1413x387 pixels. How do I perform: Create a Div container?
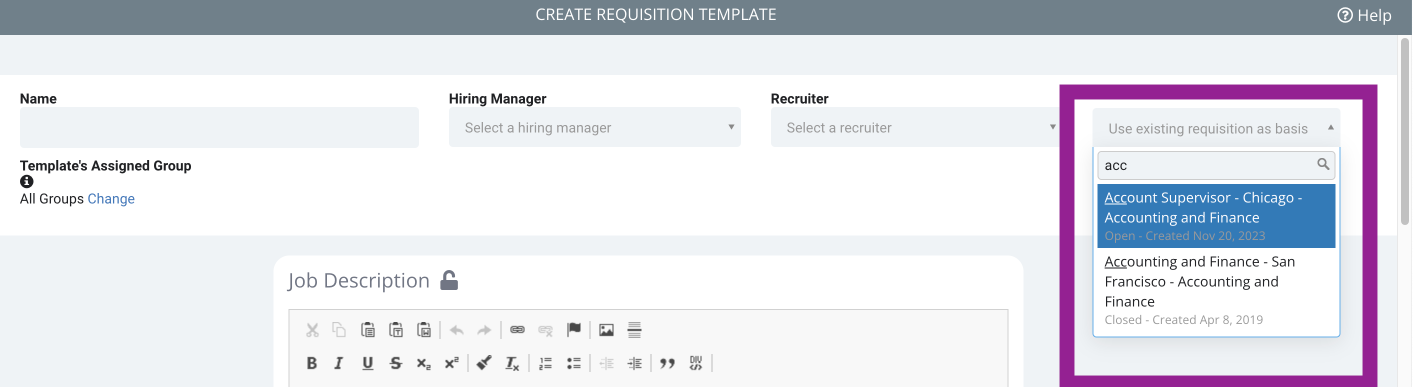(x=696, y=363)
